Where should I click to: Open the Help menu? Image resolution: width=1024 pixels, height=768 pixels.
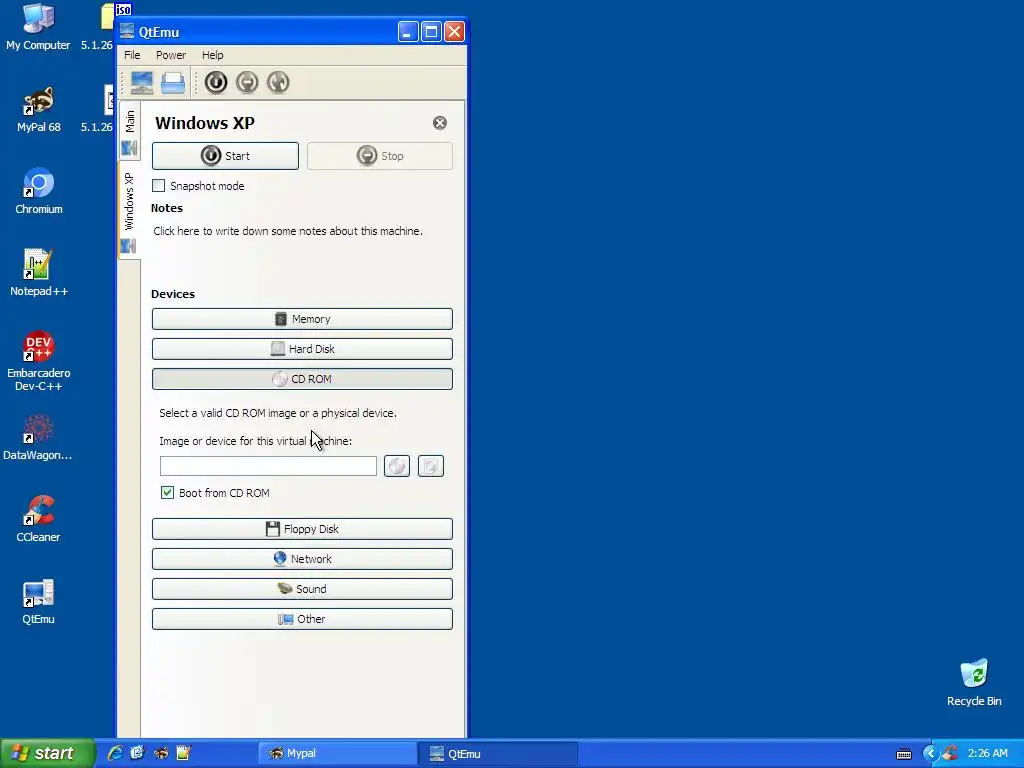tap(212, 55)
